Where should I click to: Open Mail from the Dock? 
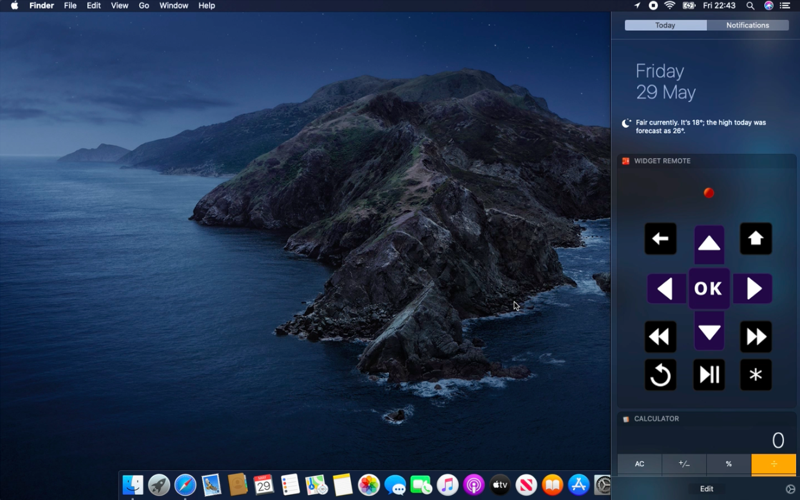211,485
